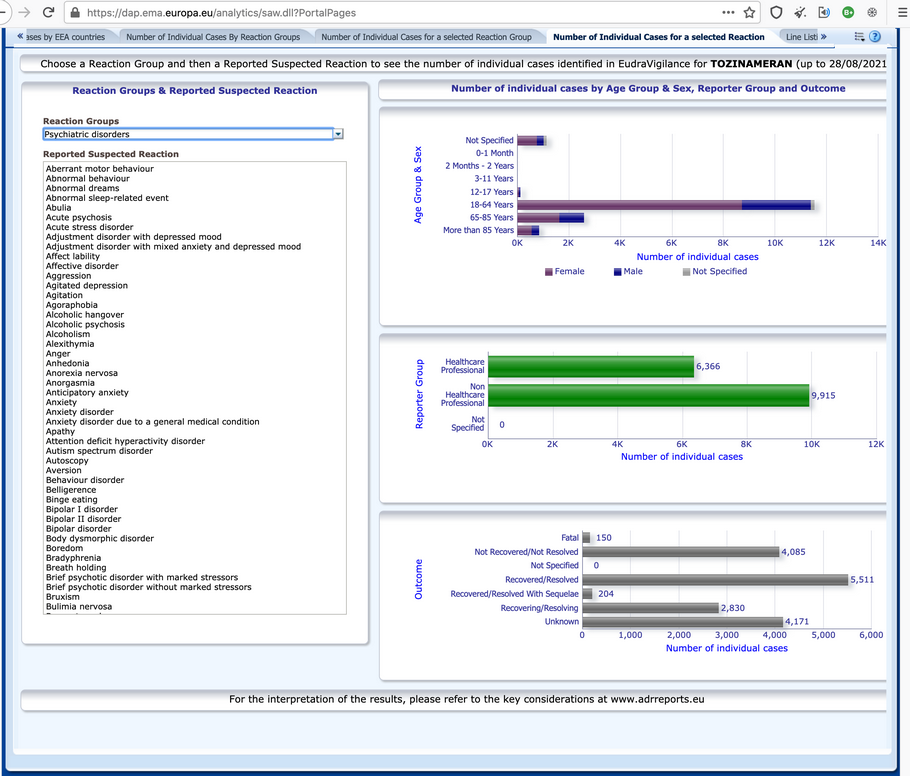Open the green B+ extension
The height and width of the screenshot is (776, 910).
pos(848,12)
